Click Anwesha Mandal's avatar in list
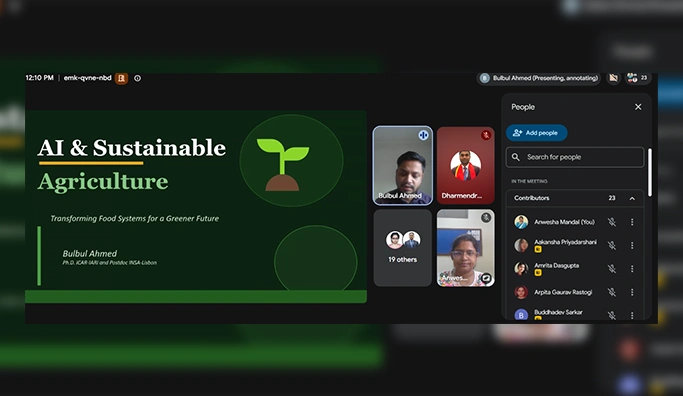683x396 pixels. 521,222
